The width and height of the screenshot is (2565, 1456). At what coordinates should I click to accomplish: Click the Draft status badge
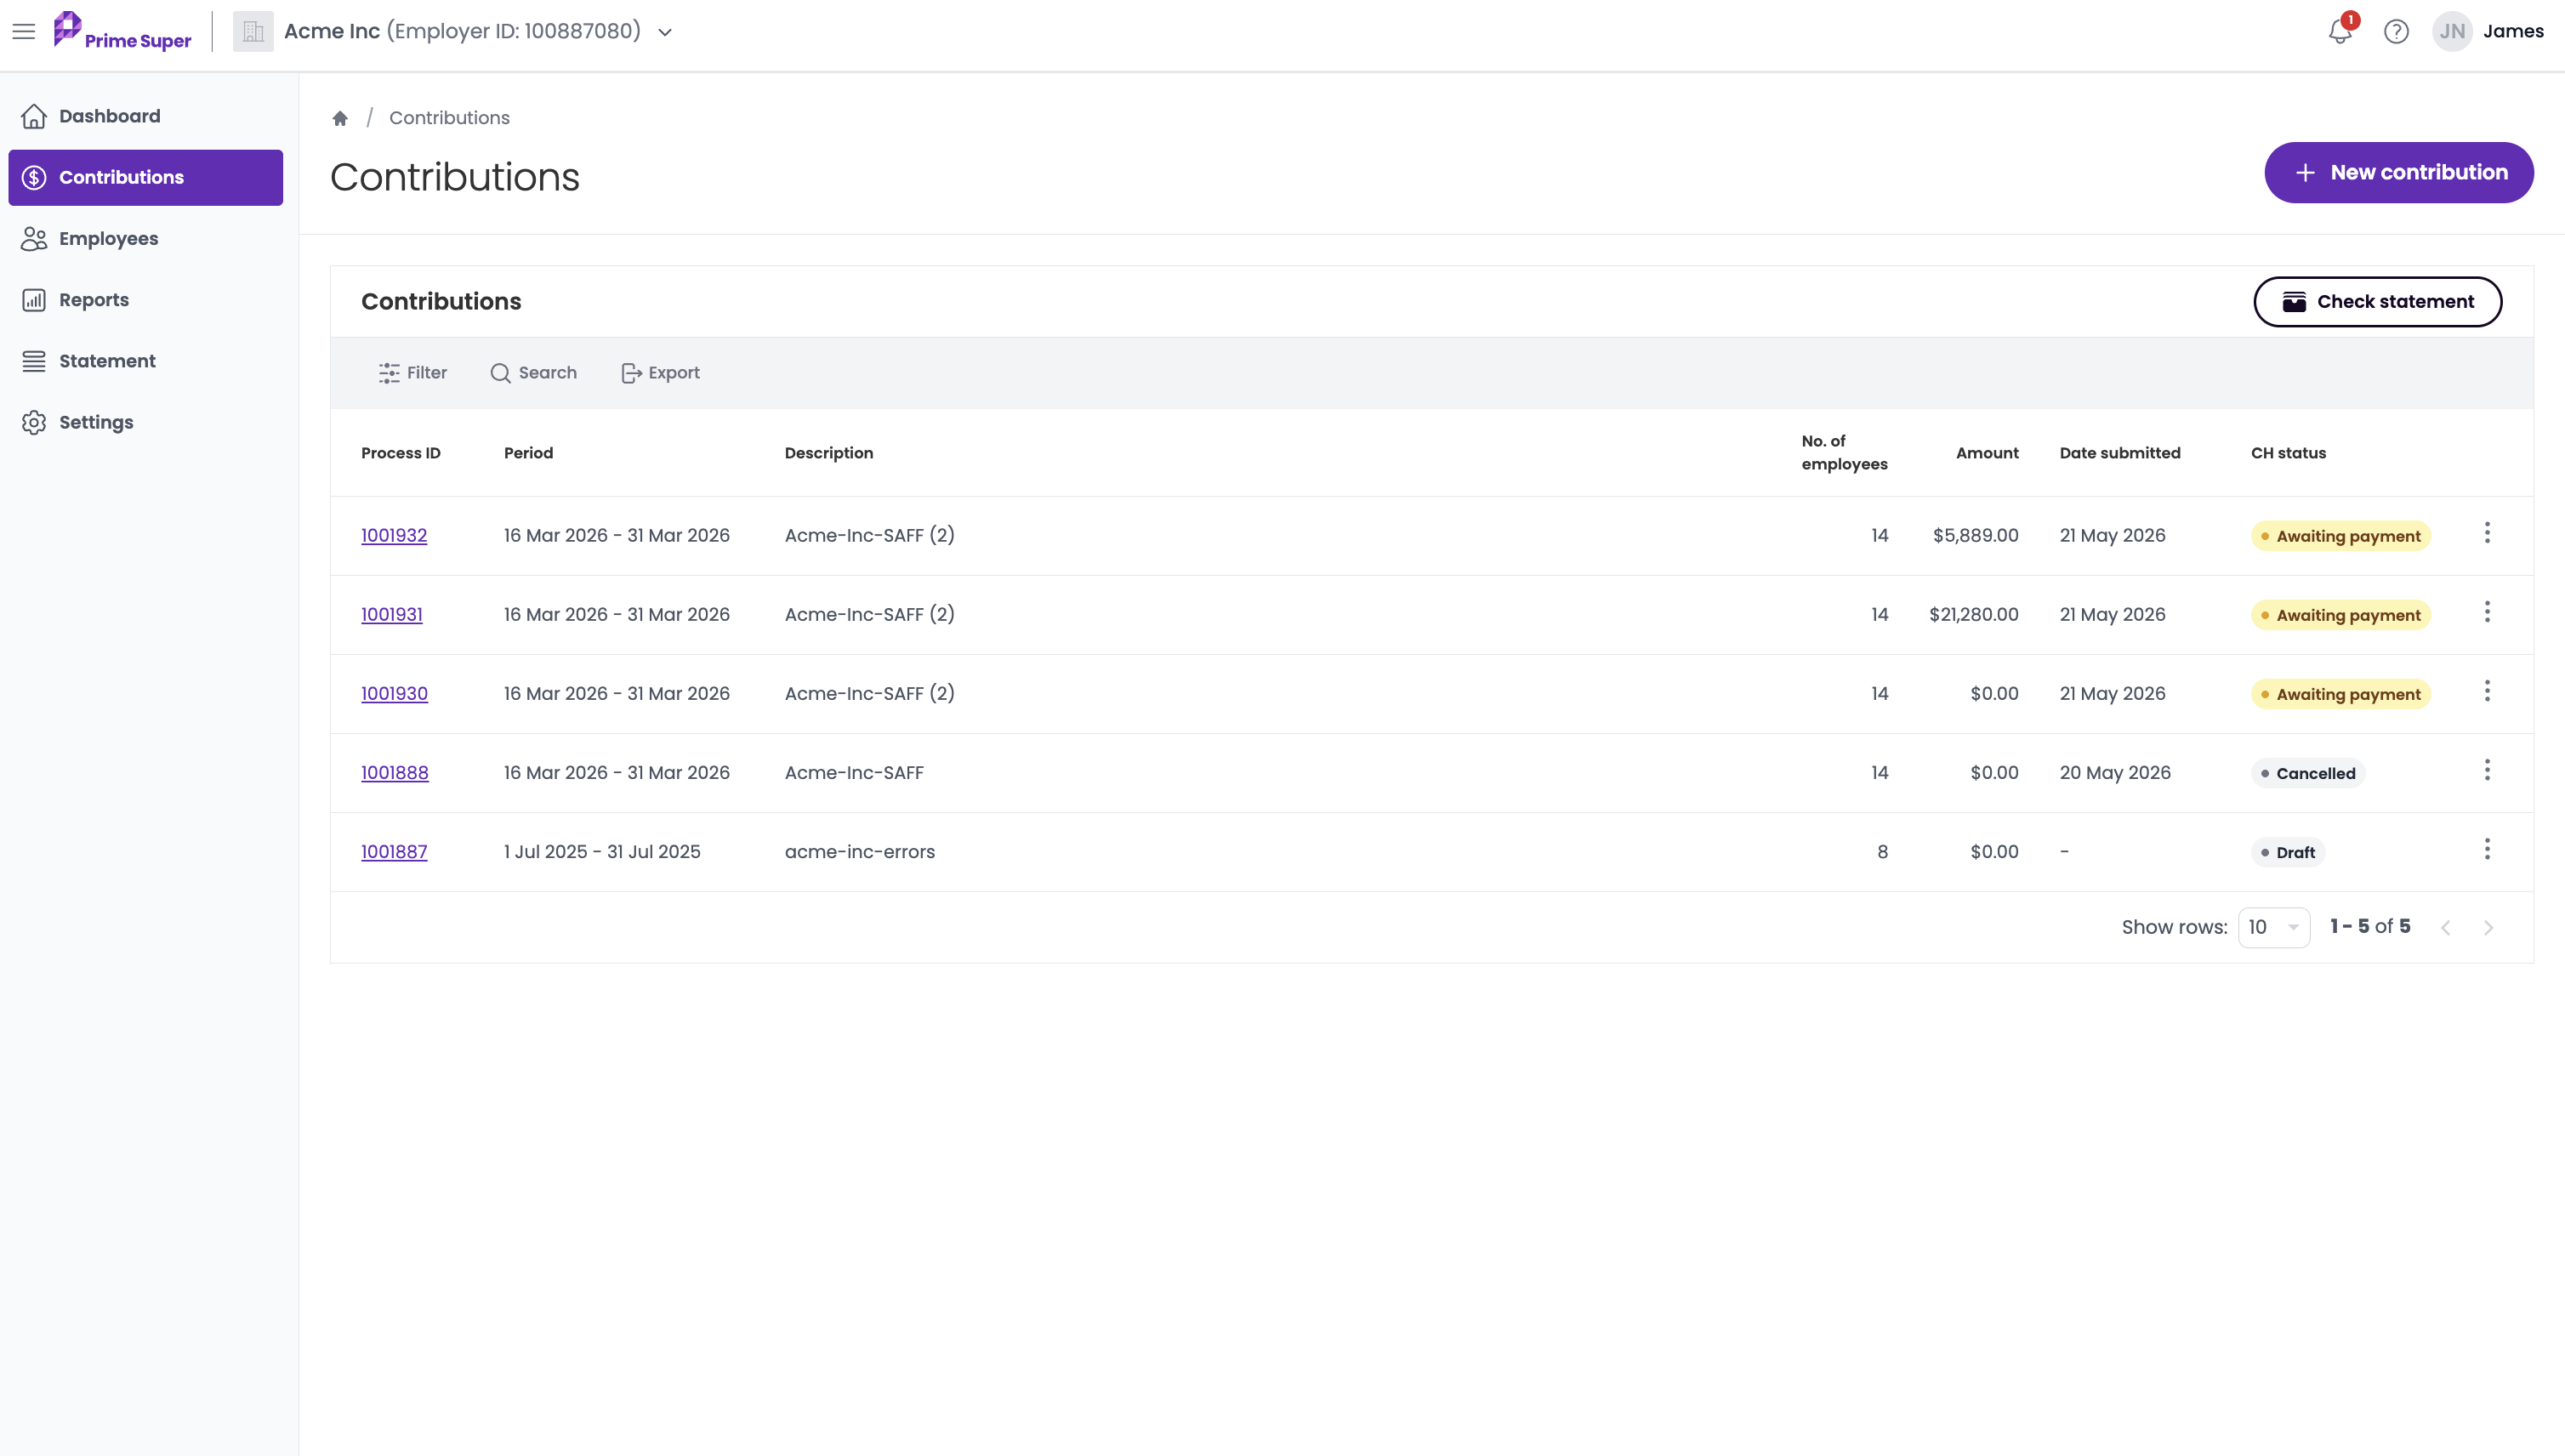pyautogui.click(x=2287, y=852)
